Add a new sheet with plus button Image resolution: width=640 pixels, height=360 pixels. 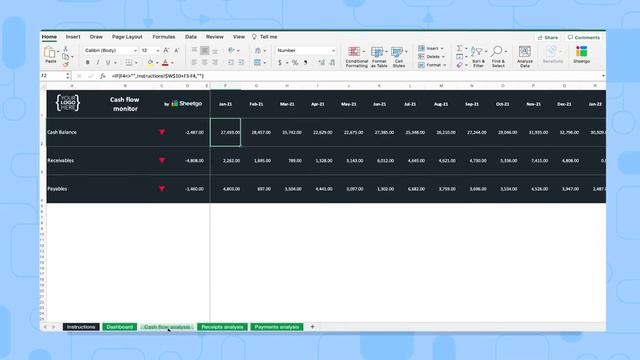312,327
